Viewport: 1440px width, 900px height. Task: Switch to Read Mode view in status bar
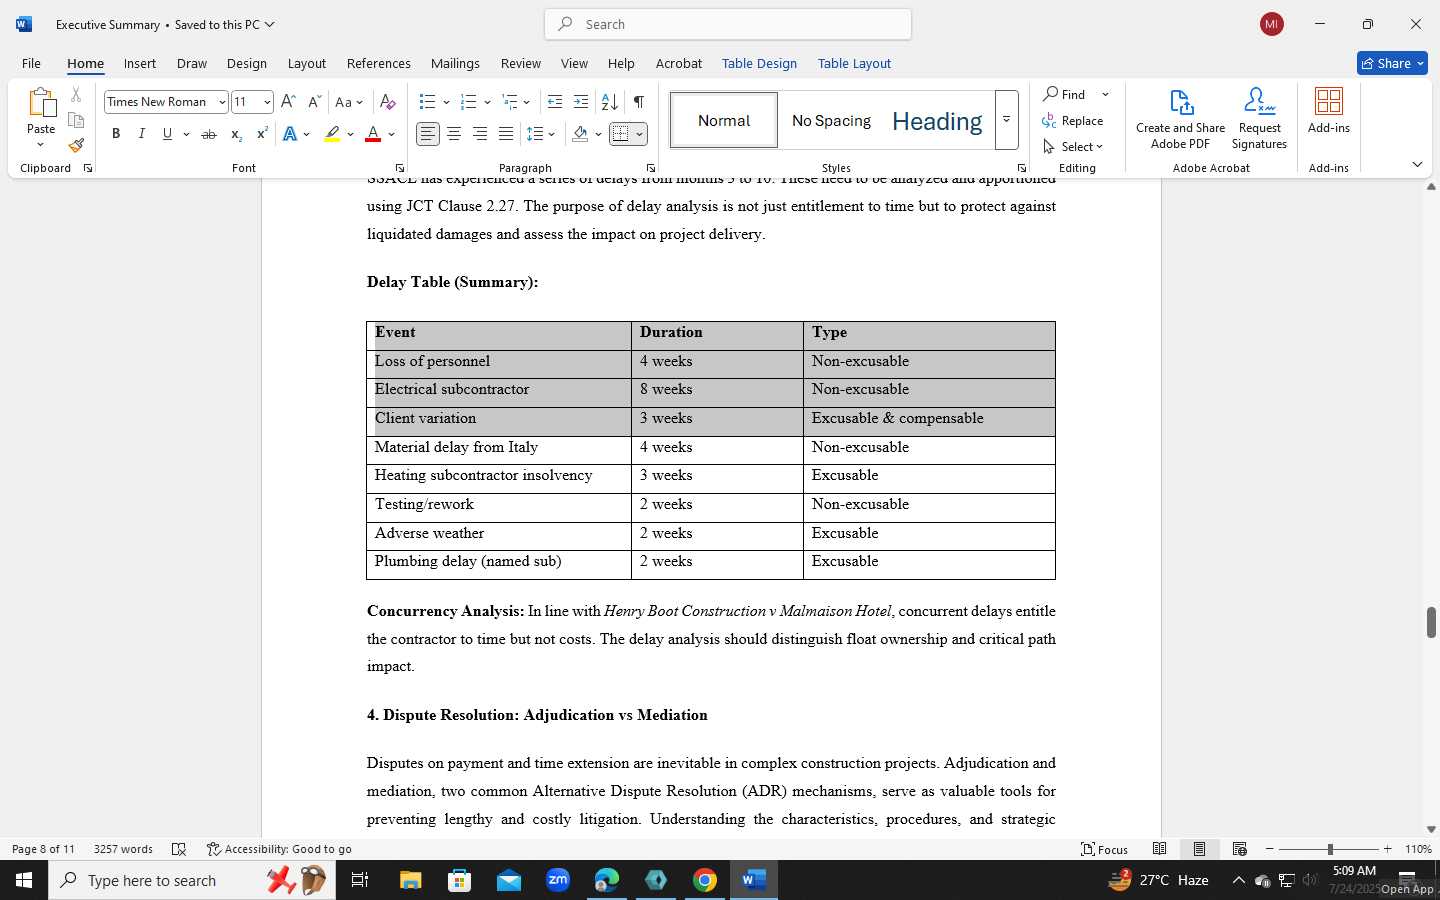coord(1160,849)
